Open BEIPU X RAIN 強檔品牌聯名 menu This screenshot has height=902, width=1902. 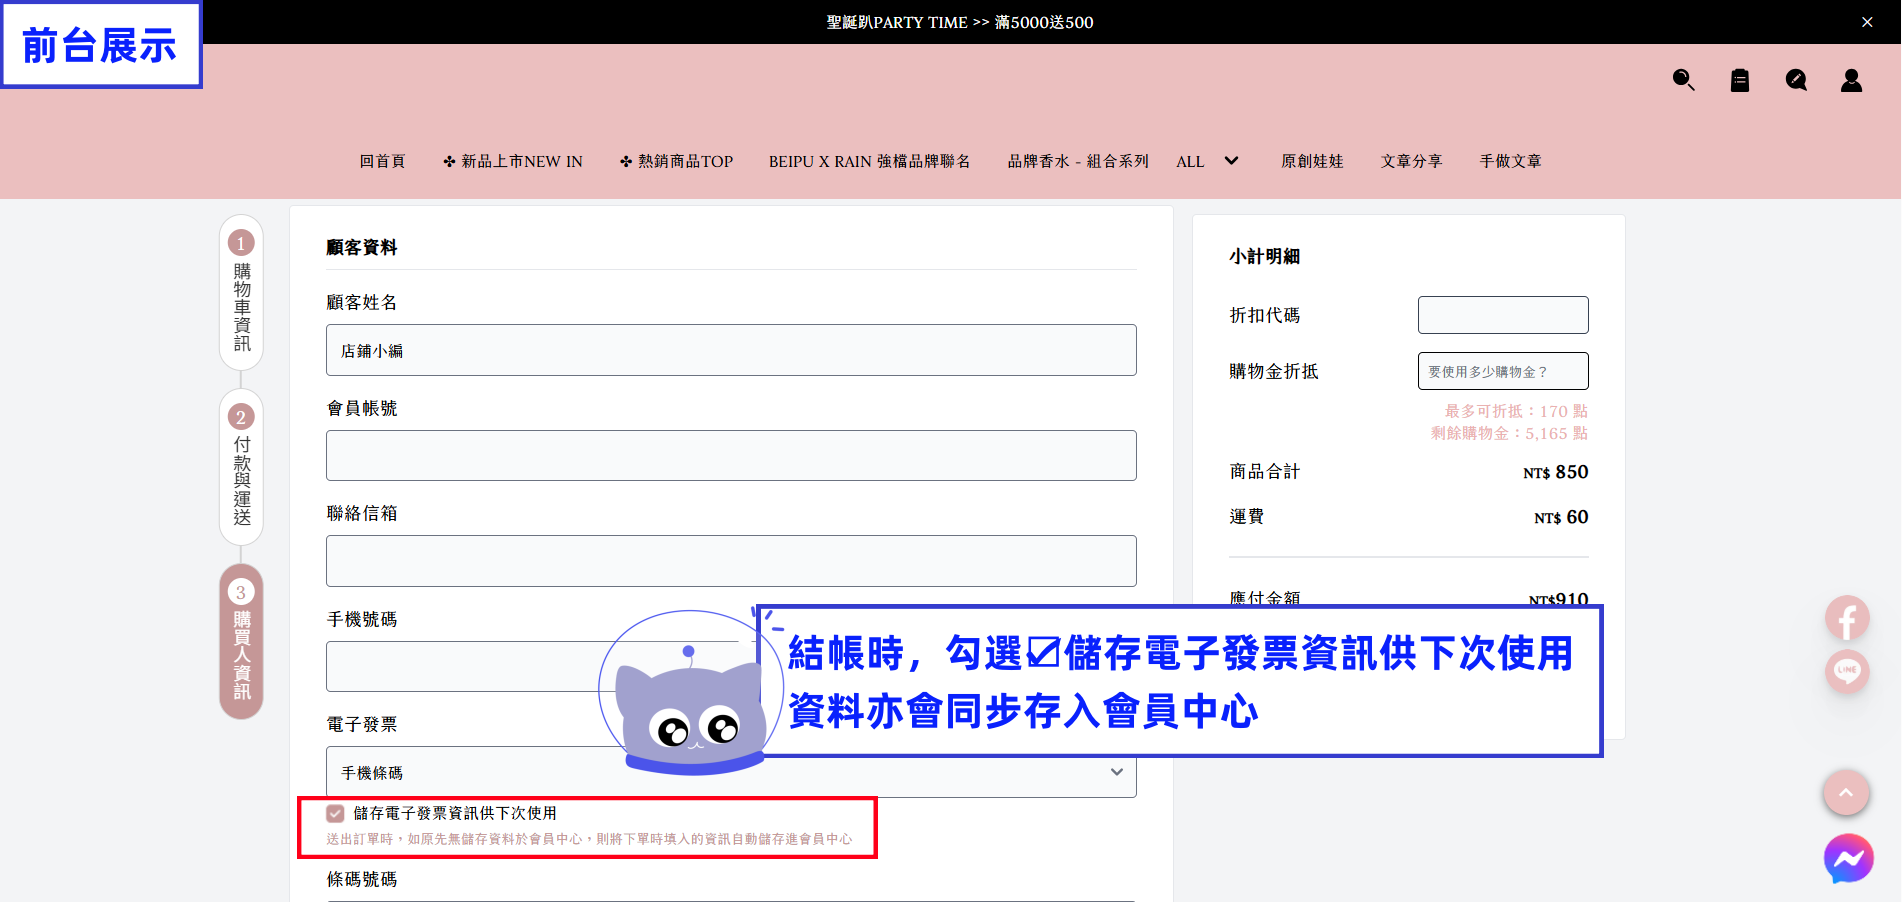coord(869,161)
